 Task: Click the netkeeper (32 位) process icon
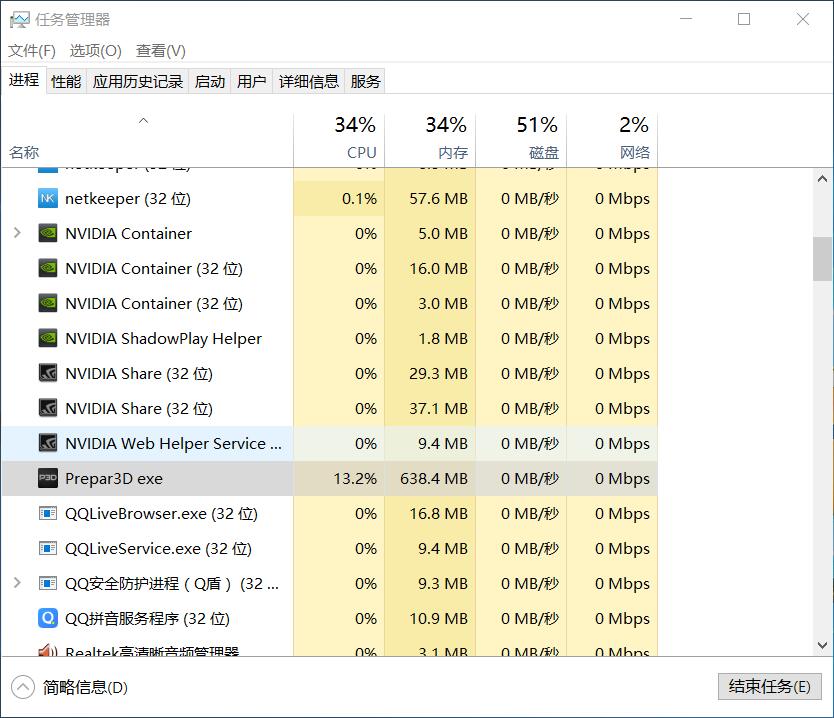click(48, 198)
